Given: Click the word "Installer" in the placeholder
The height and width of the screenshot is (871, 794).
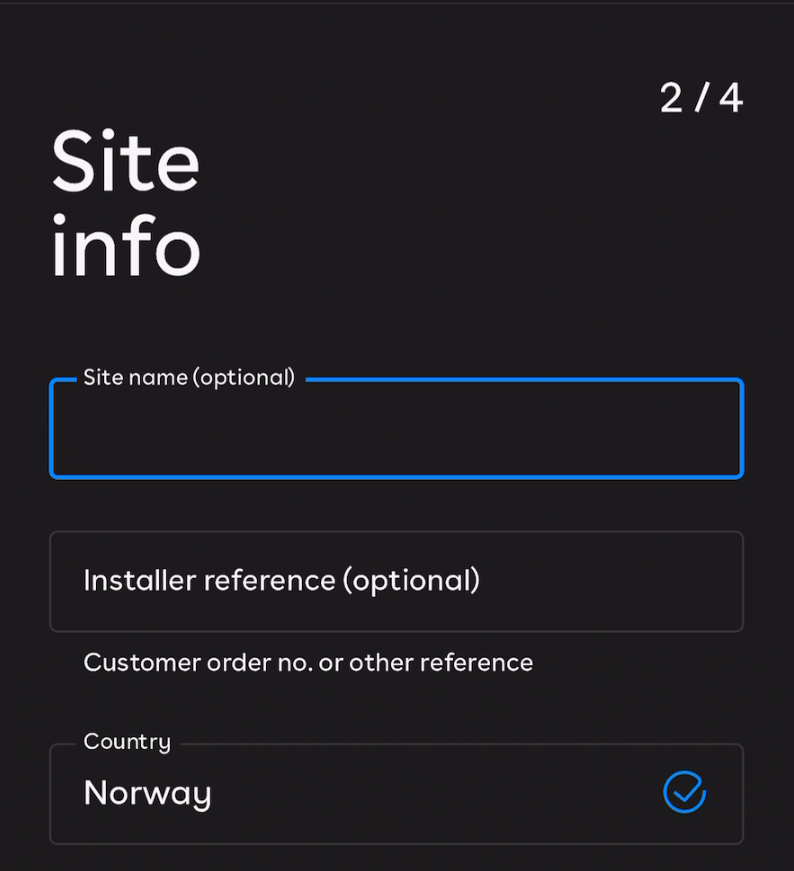Looking at the screenshot, I should 139,580.
